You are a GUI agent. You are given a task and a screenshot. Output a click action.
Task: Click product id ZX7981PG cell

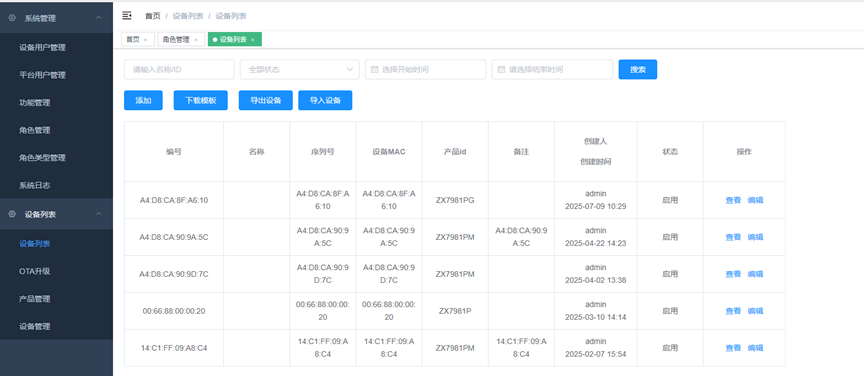point(455,200)
